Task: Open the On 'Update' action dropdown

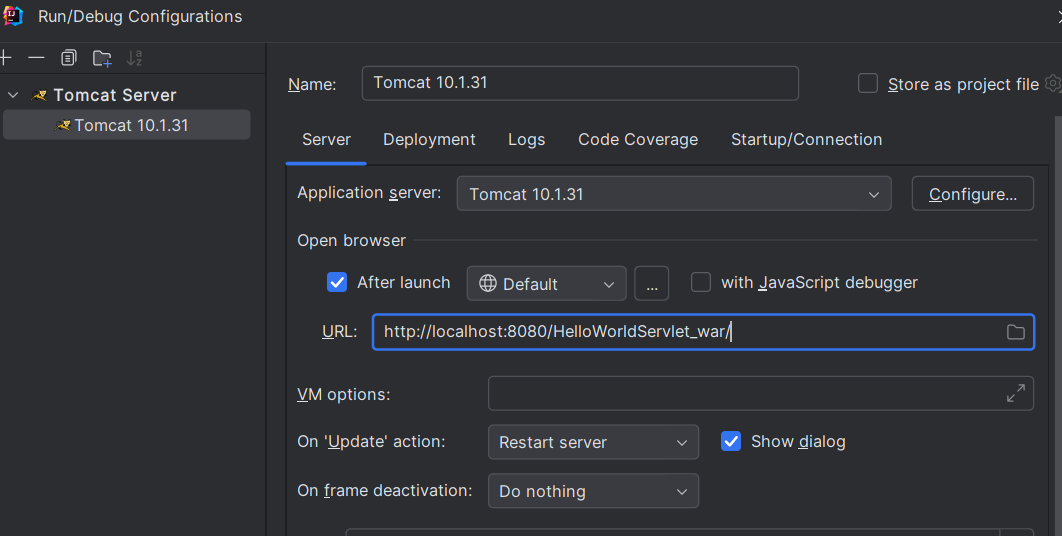Action: [x=593, y=442]
